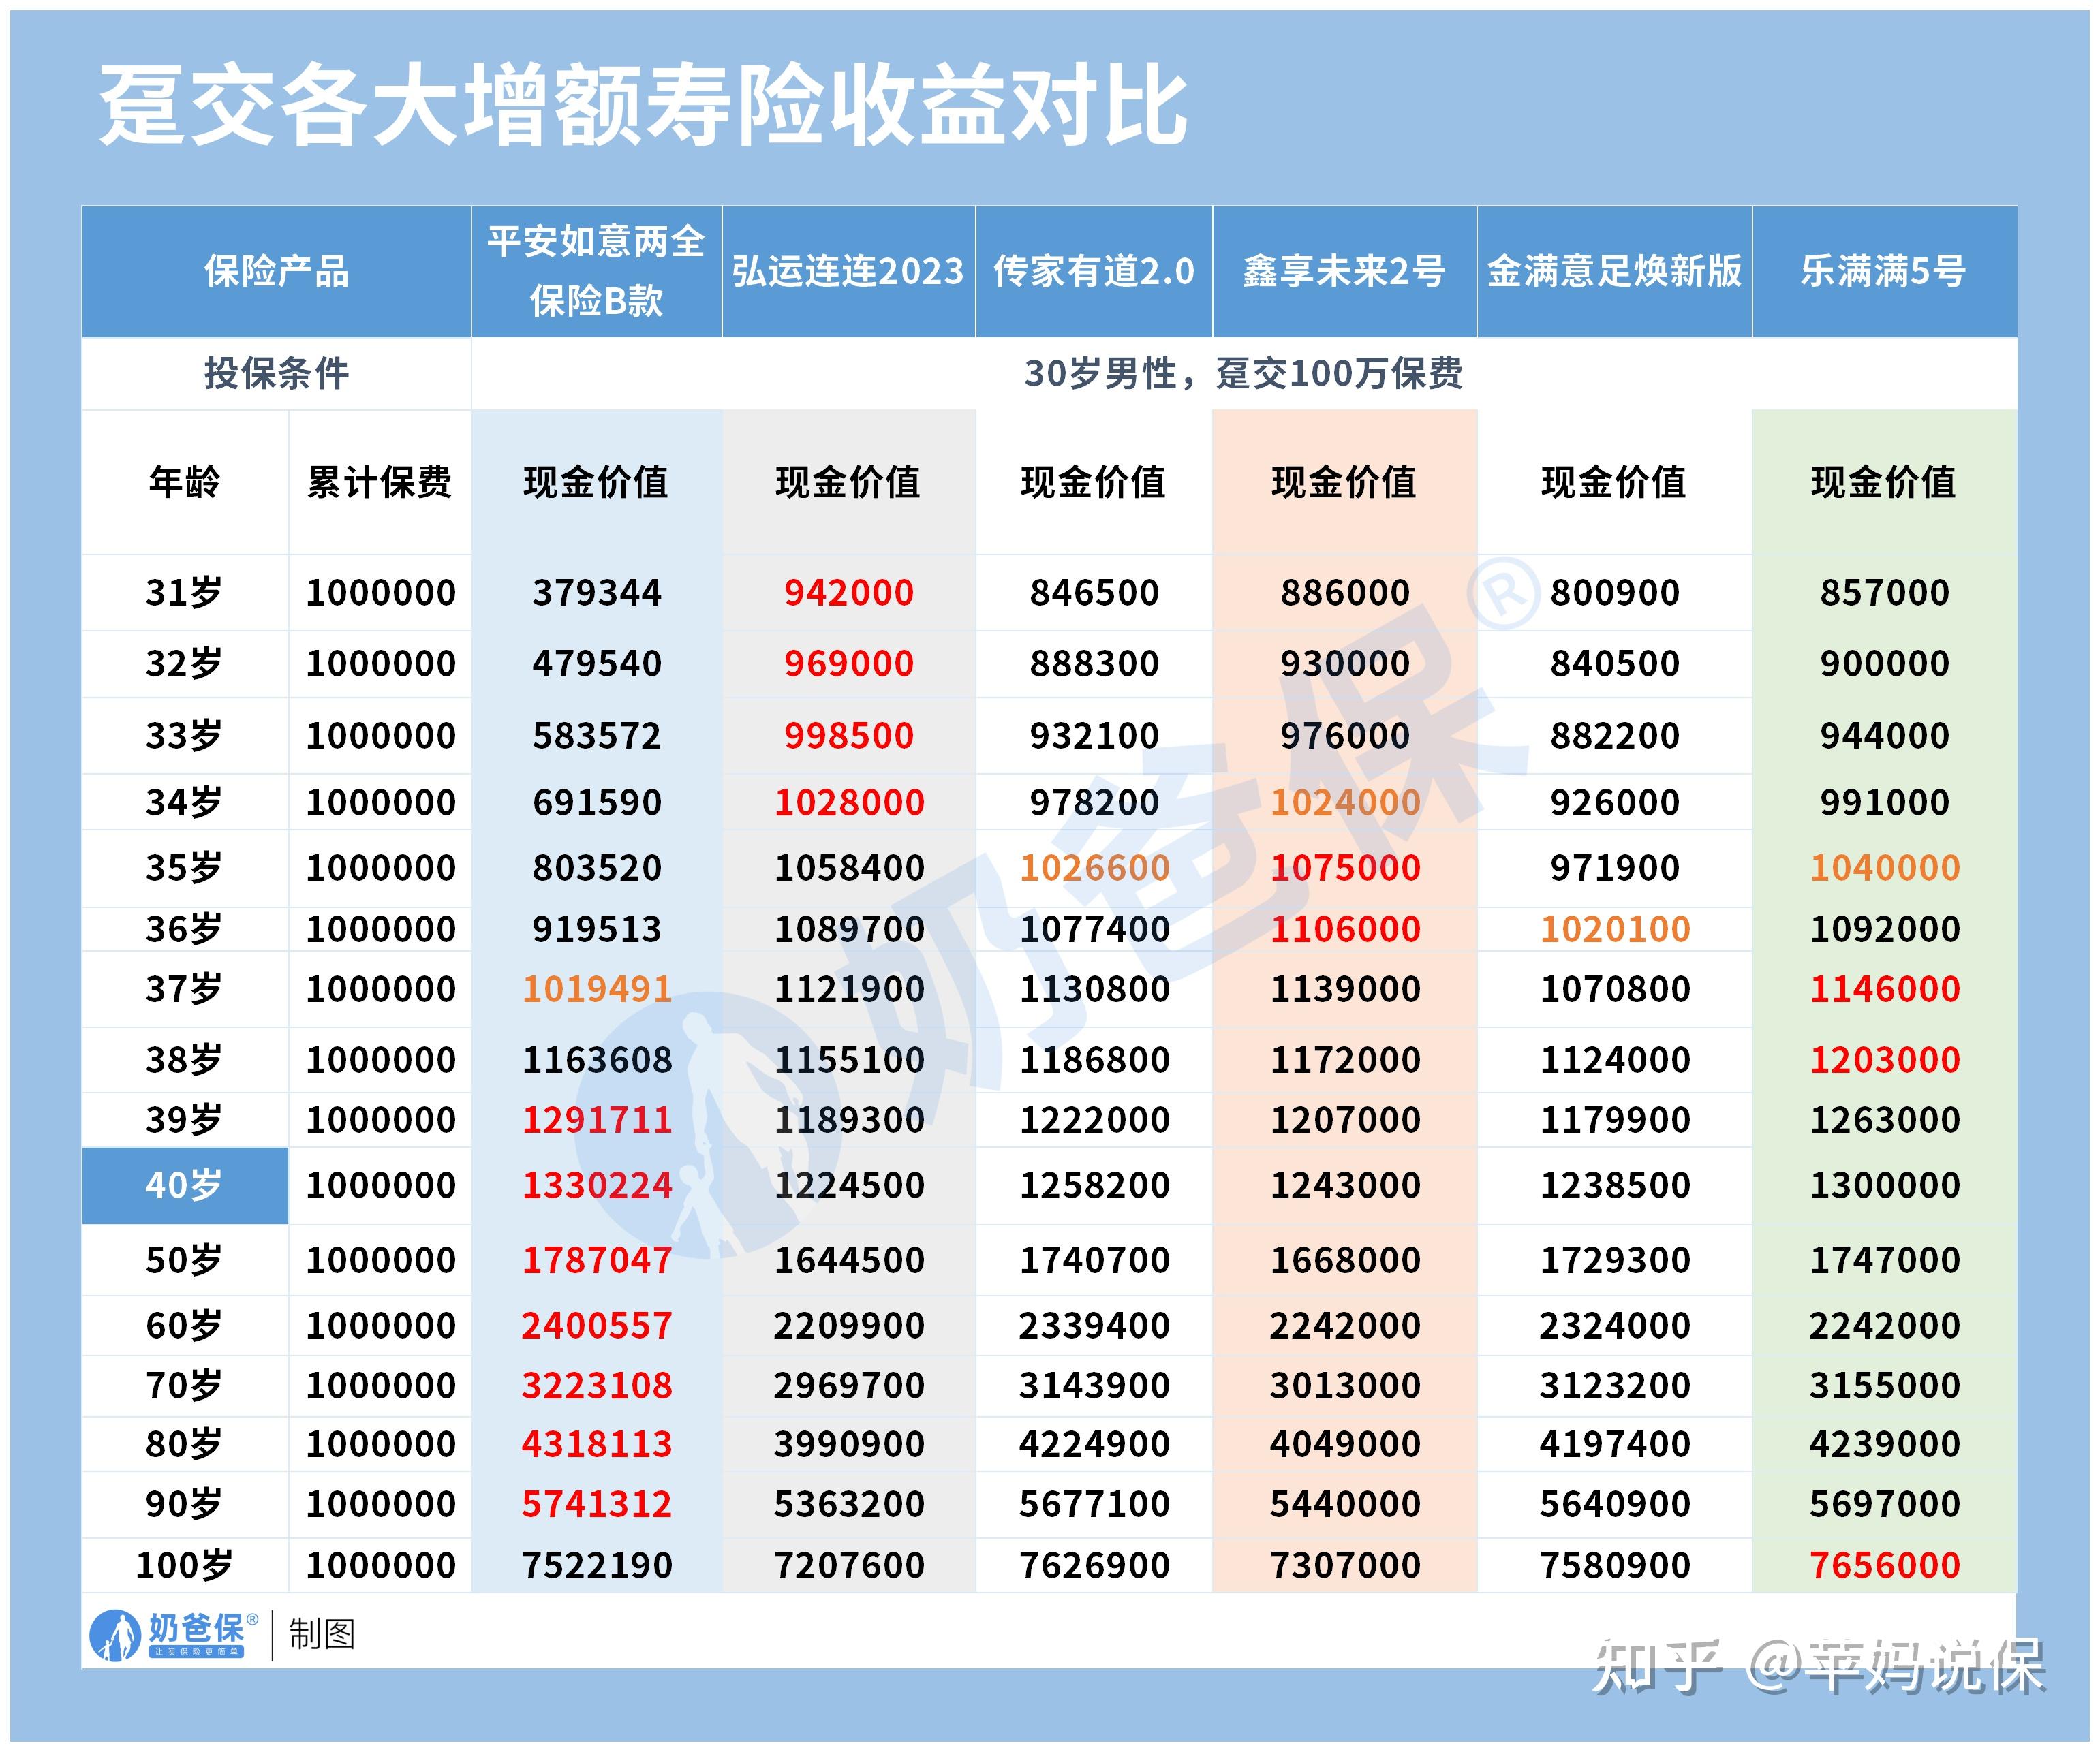
Task: Click the value 857000
Action: 1885,593
